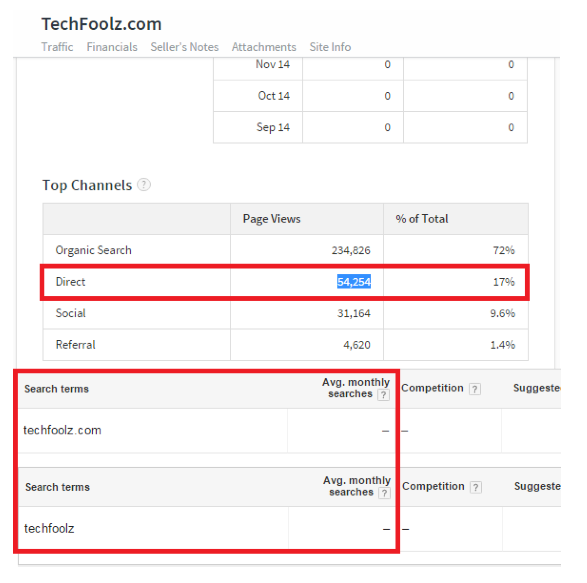Select the highlighted 54,254 Direct page views
Screen dimensions: 587x583
click(354, 282)
